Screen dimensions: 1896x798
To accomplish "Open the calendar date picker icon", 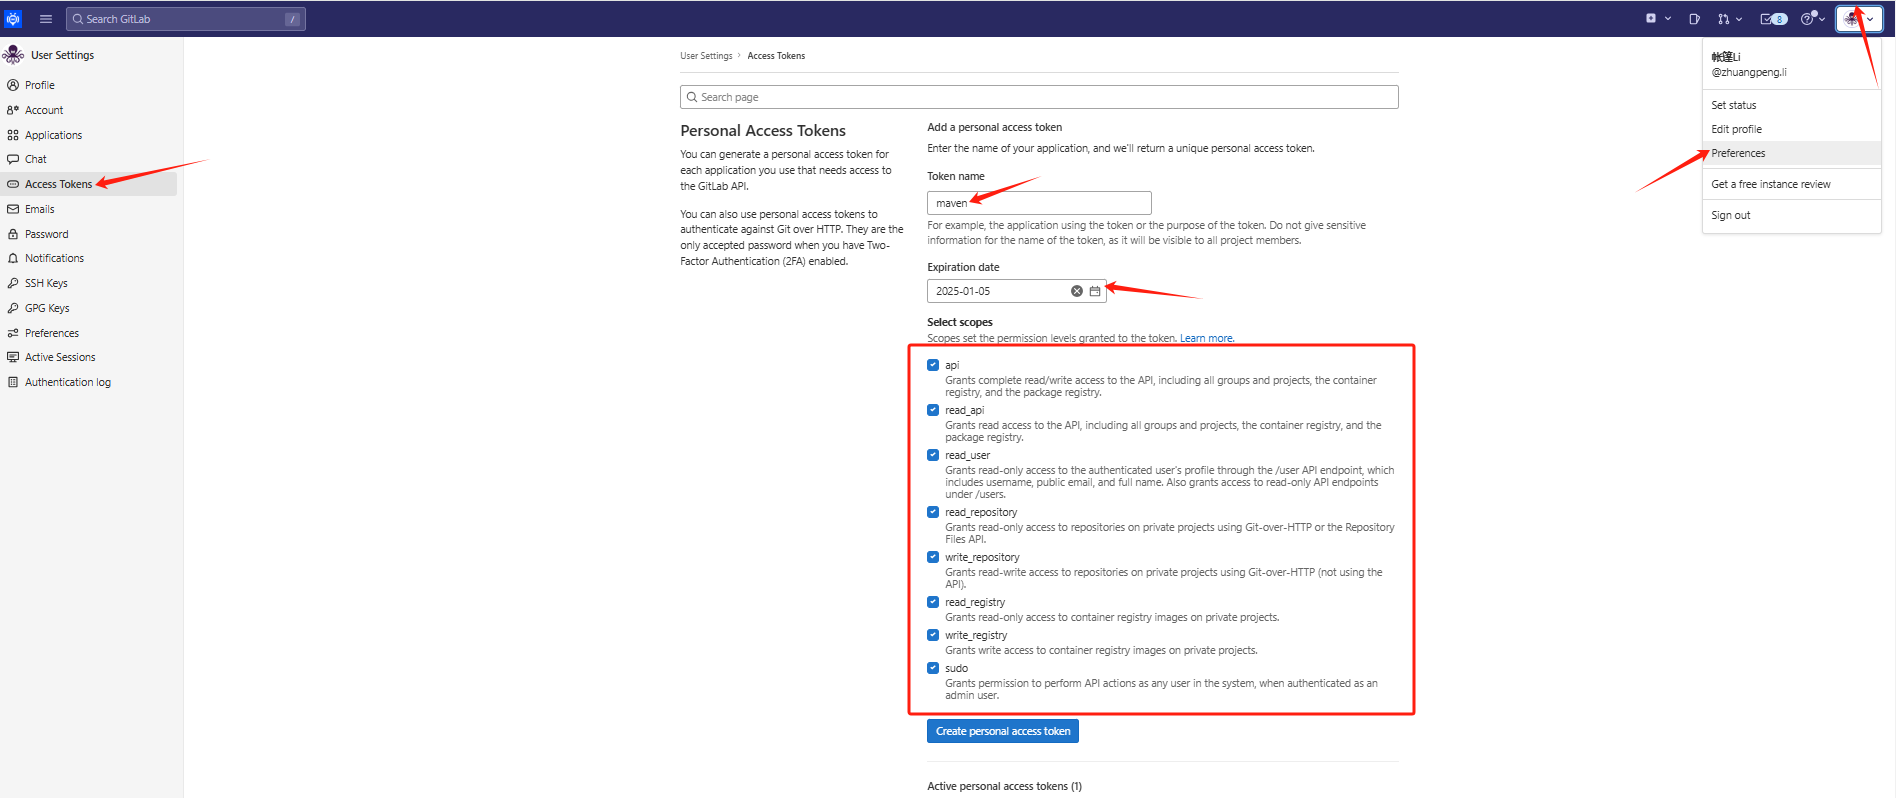I will pos(1095,291).
